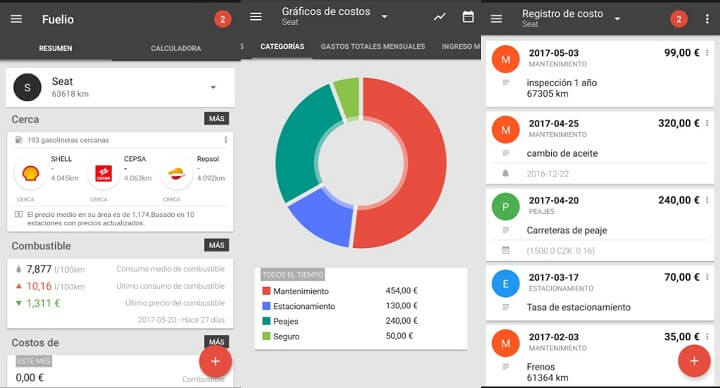The image size is (720, 388).
Task: Tap the red Mantenimiento legend swatch
Action: point(266,291)
